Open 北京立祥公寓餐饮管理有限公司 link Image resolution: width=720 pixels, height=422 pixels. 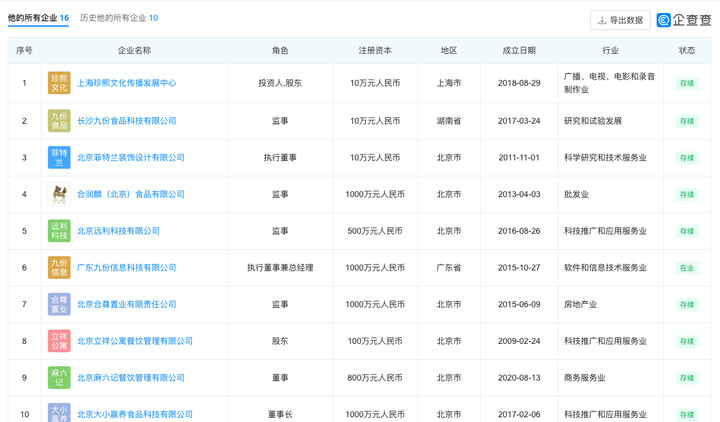click(135, 341)
